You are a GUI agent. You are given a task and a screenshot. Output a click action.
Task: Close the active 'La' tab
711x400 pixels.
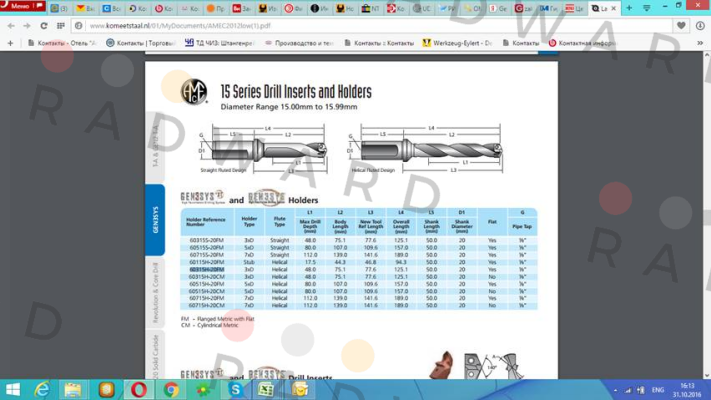(x=614, y=8)
